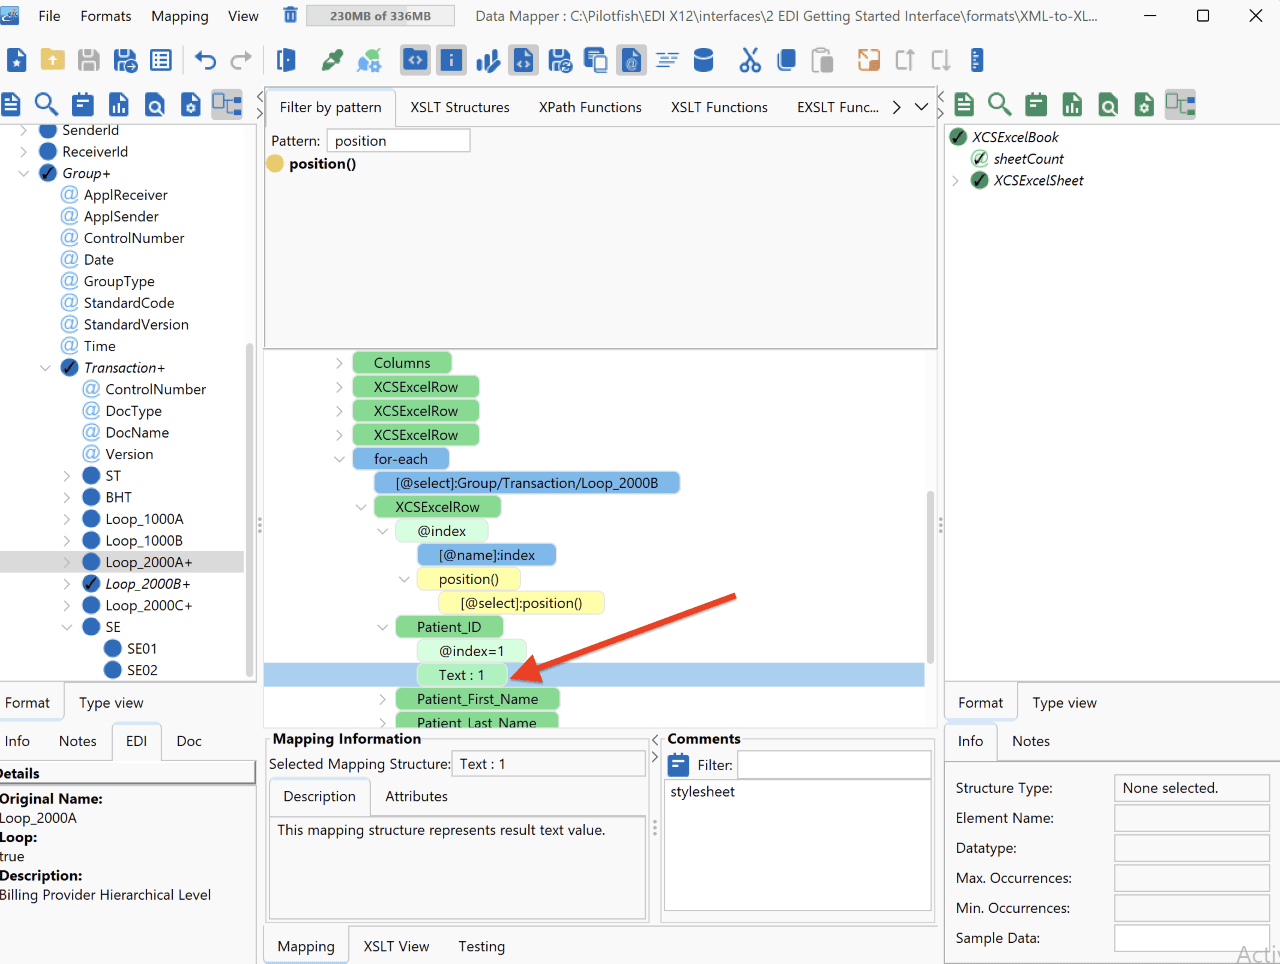The width and height of the screenshot is (1280, 964).
Task: Toggle the highlighted code-brackets view button
Action: tap(415, 60)
